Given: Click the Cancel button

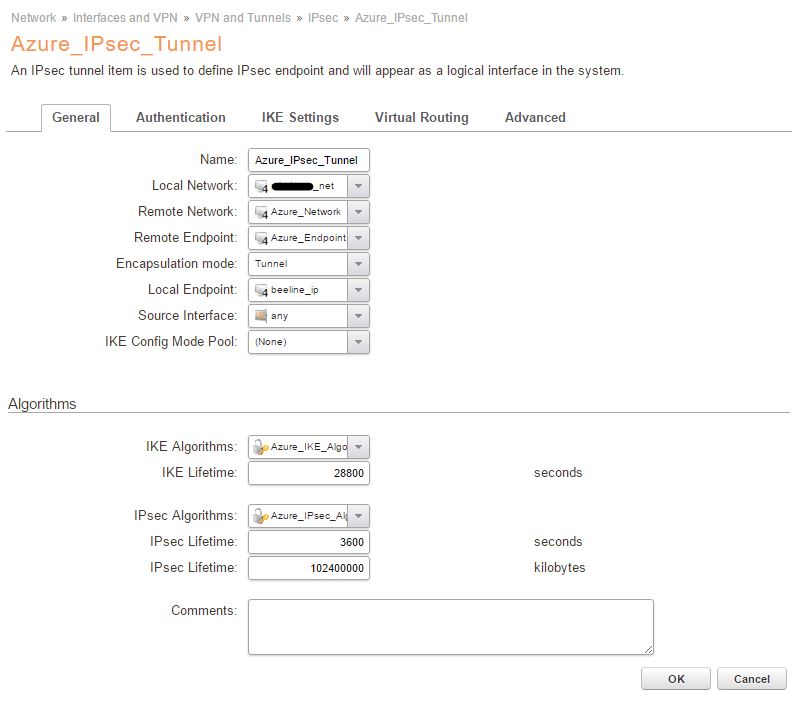Looking at the screenshot, I should pos(752,679).
